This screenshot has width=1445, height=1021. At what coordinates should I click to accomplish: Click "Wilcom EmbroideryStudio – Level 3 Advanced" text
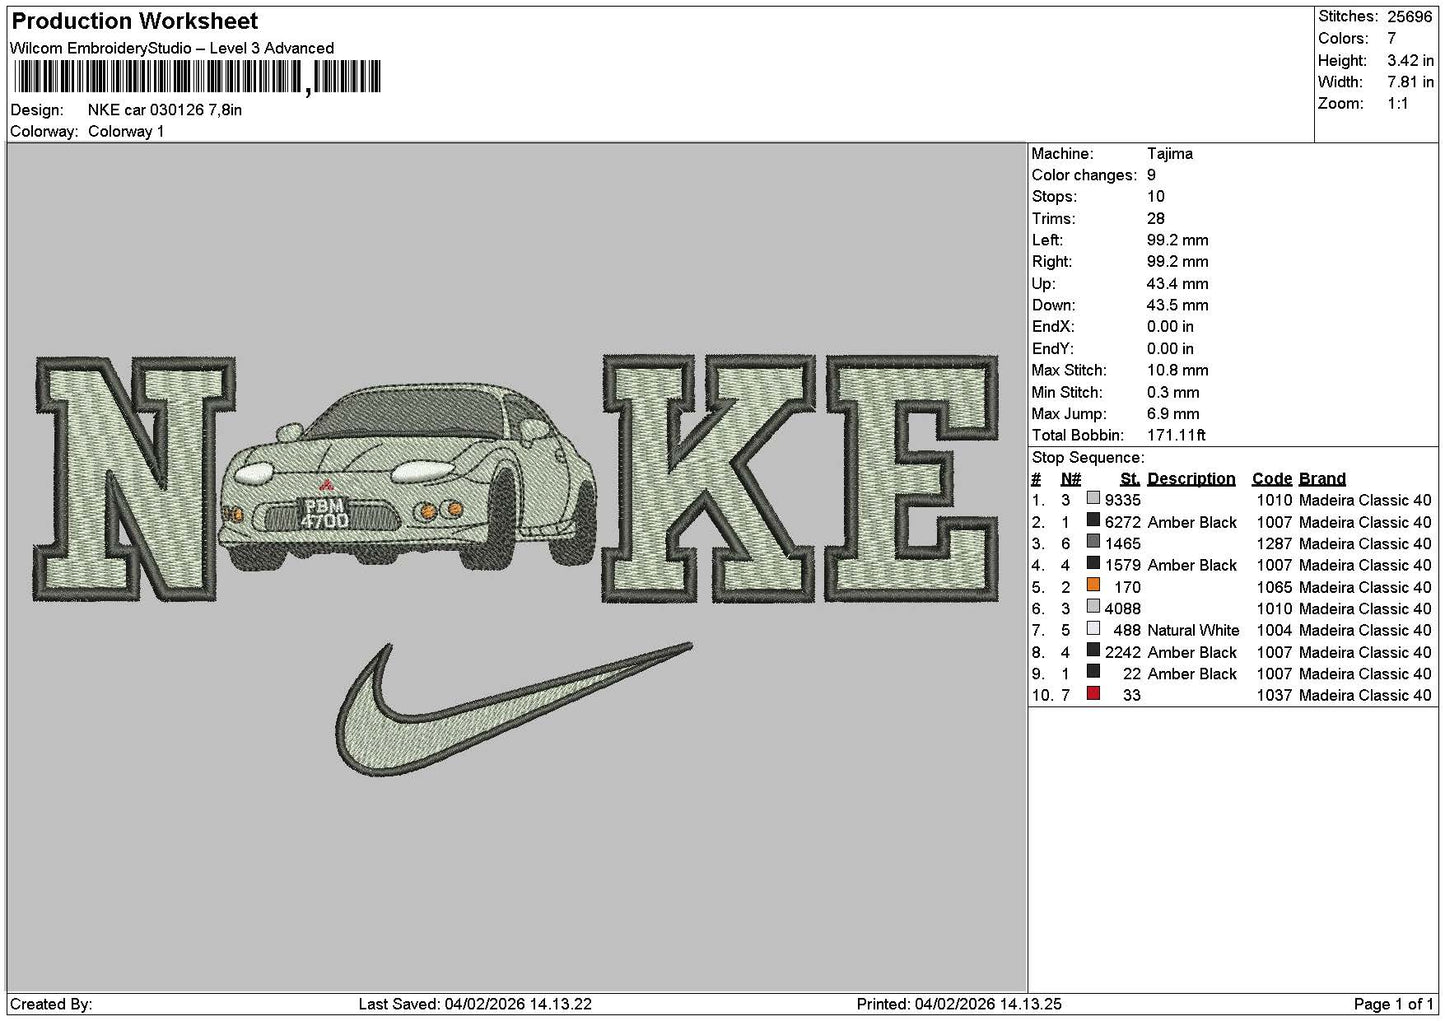click(x=172, y=48)
